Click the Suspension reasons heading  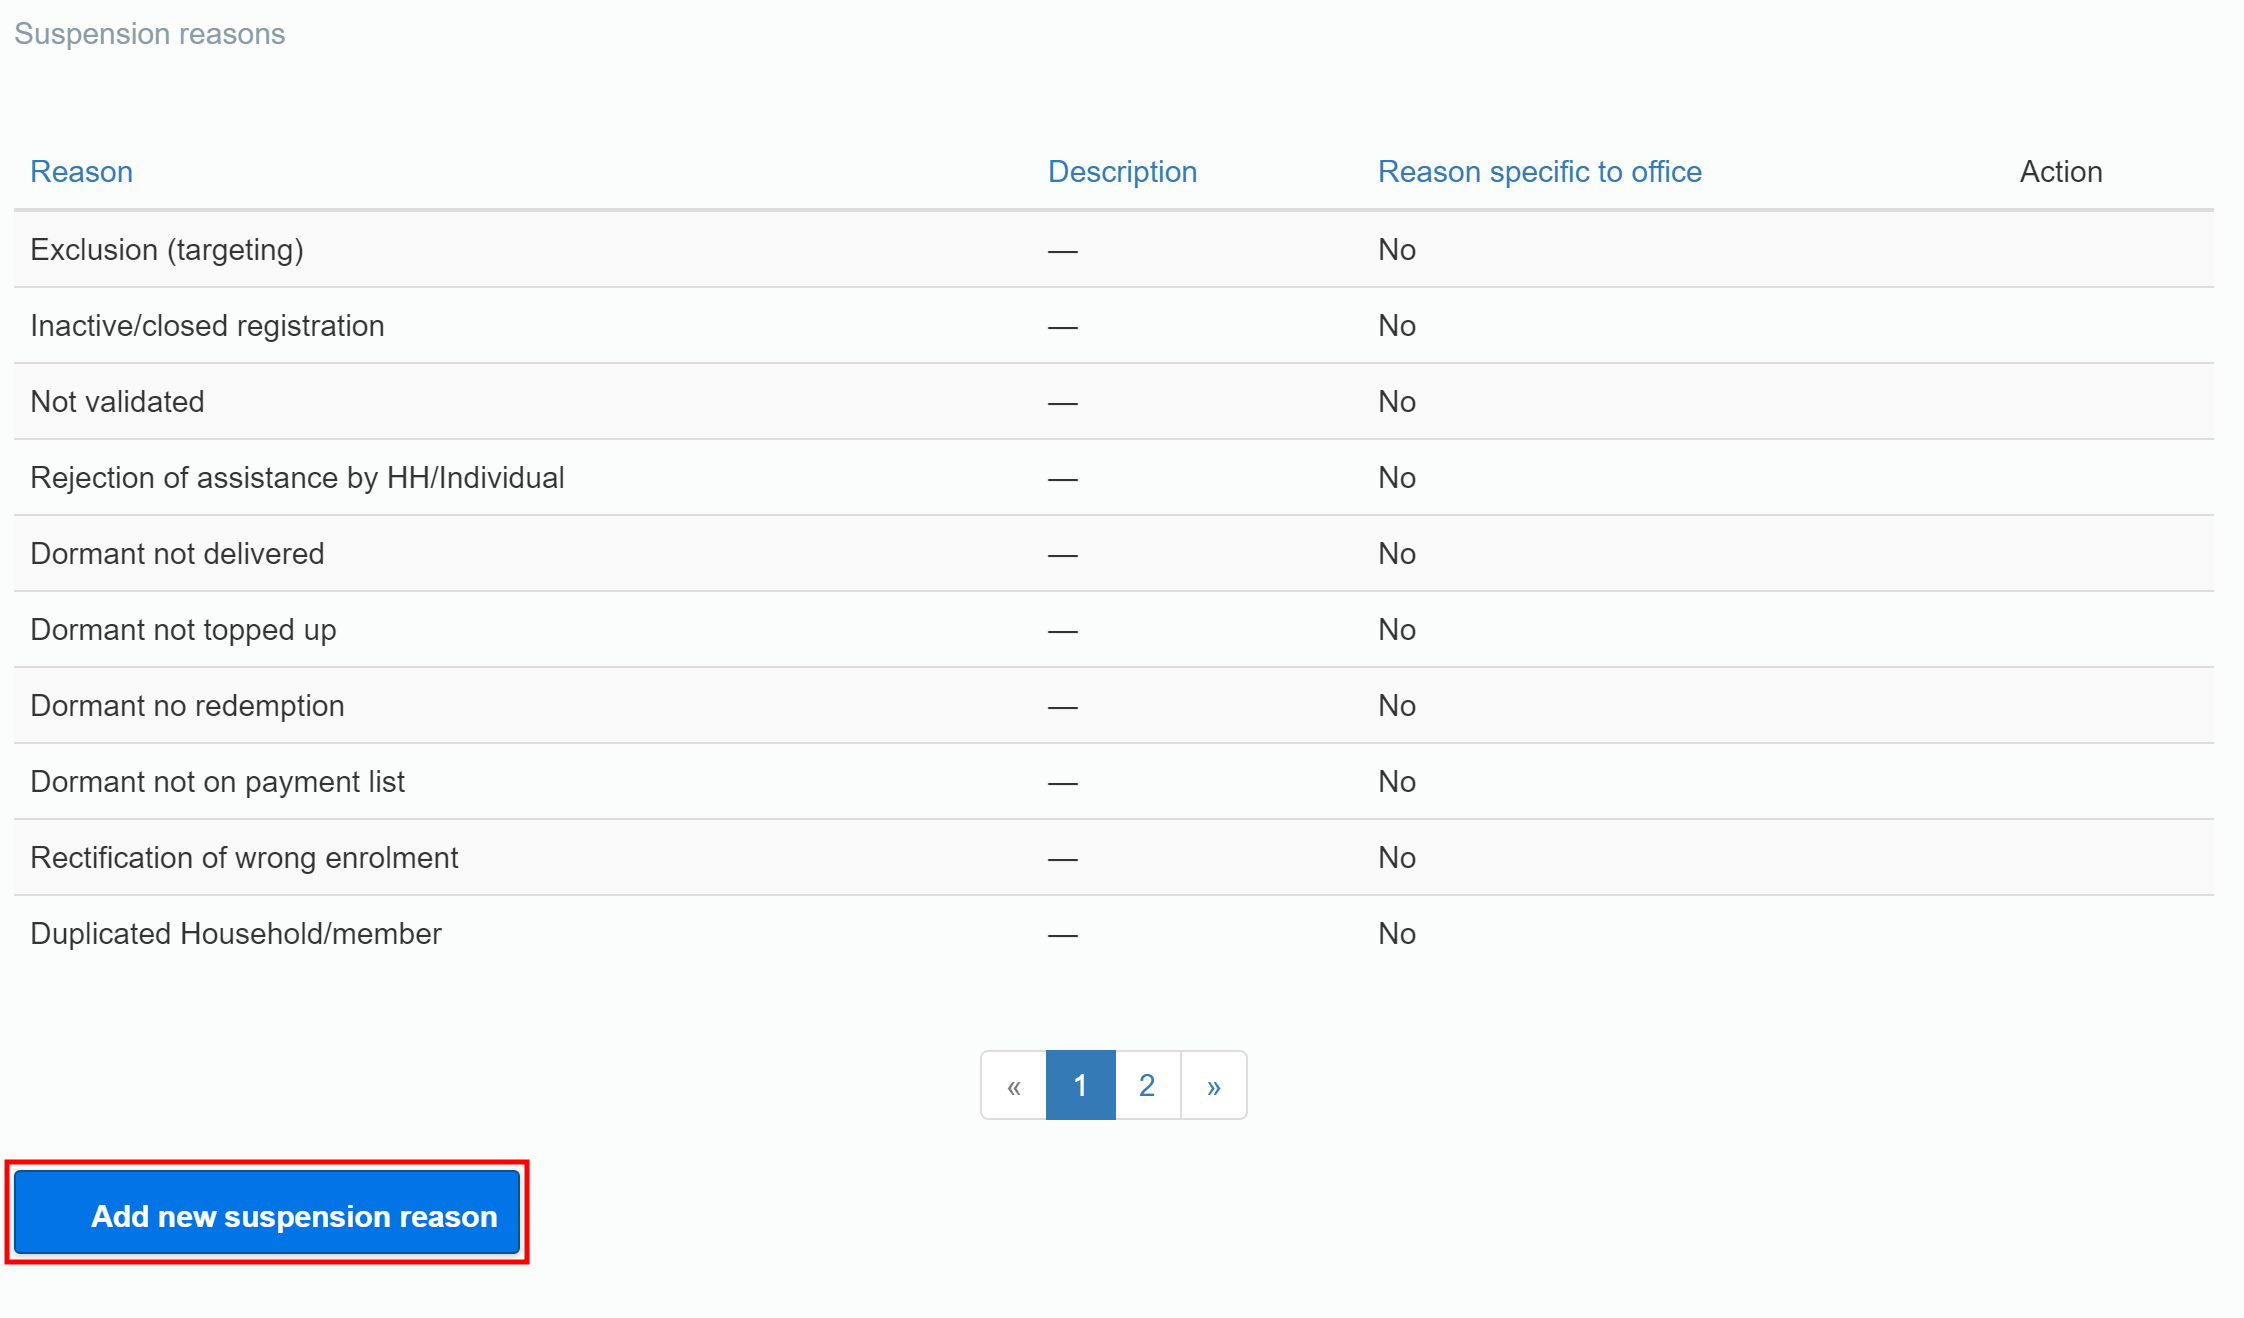149,33
